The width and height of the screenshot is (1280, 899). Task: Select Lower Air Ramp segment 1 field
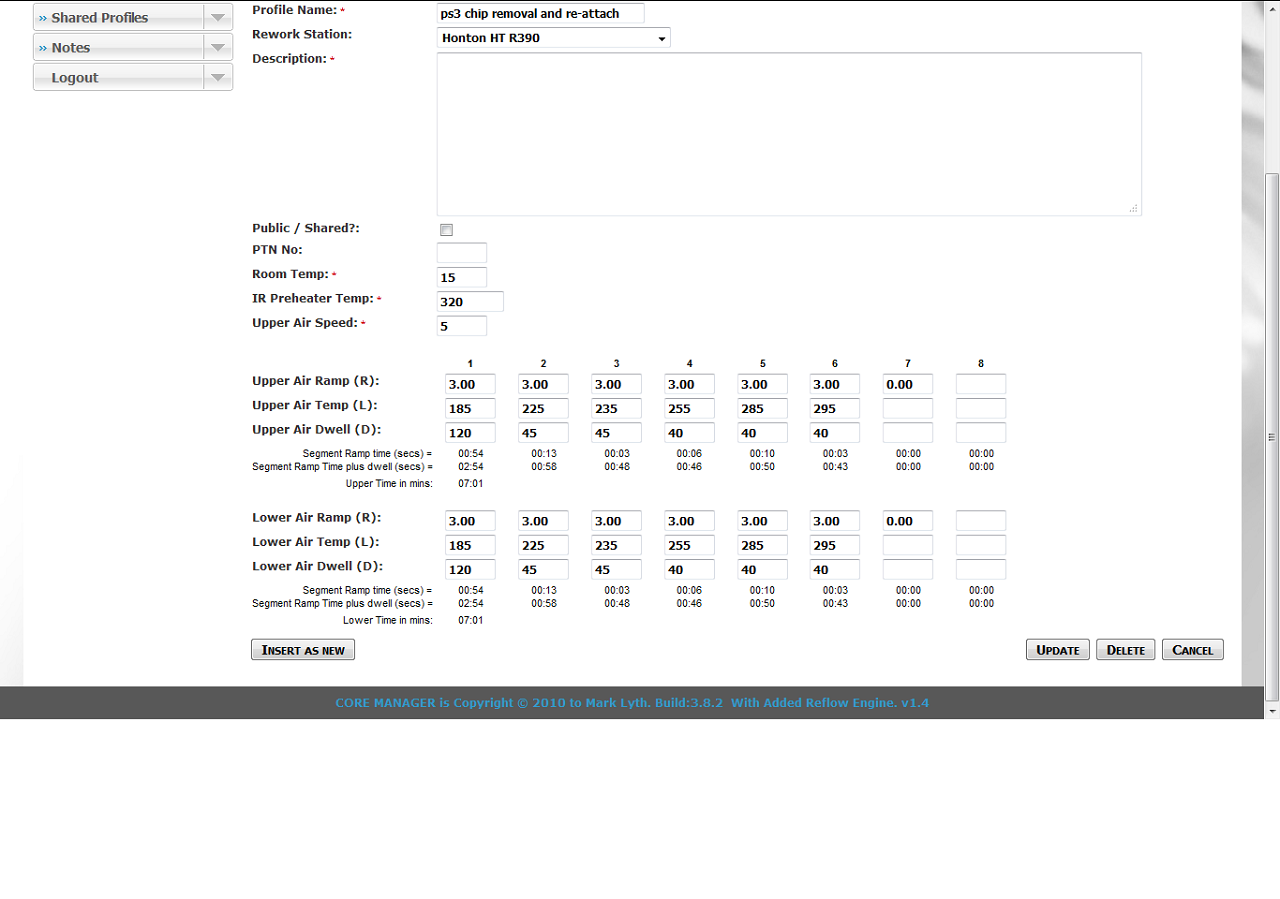click(x=470, y=521)
